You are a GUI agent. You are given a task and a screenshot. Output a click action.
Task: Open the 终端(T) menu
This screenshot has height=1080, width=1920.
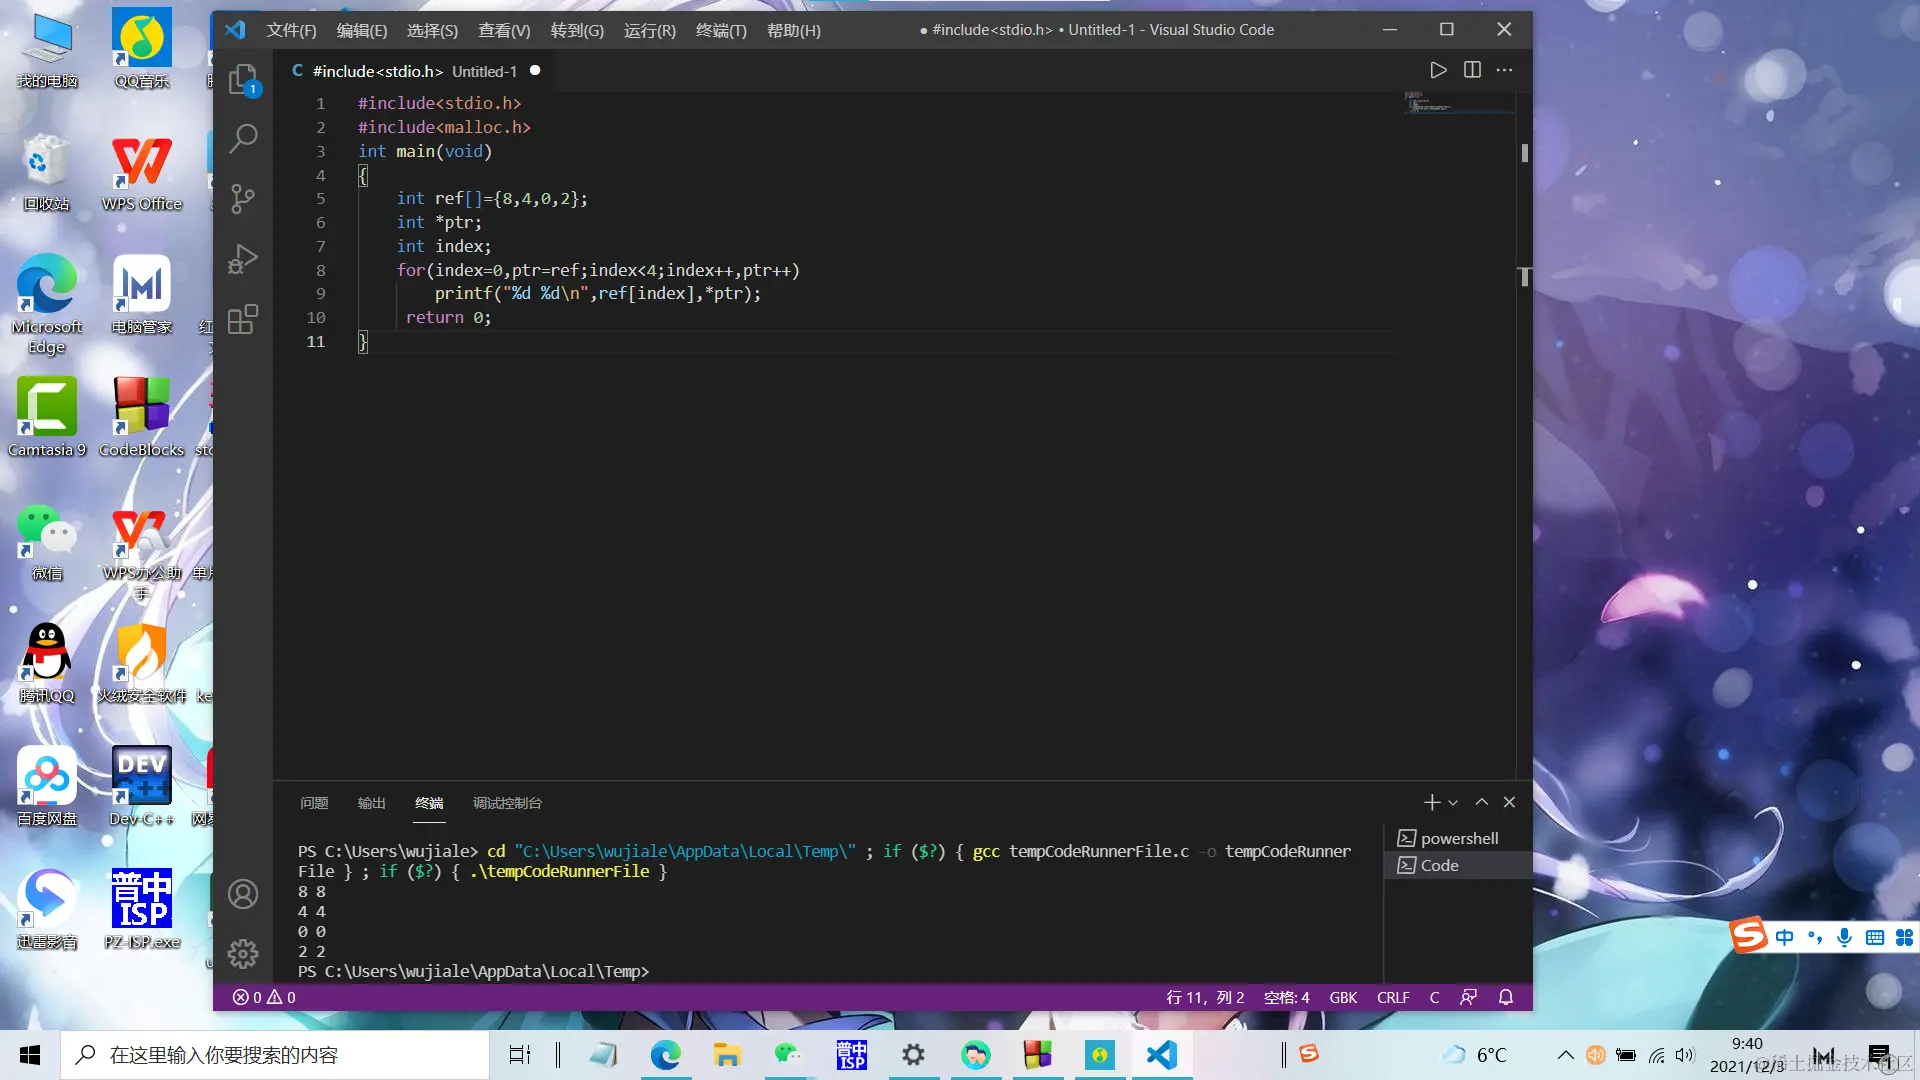pyautogui.click(x=720, y=30)
